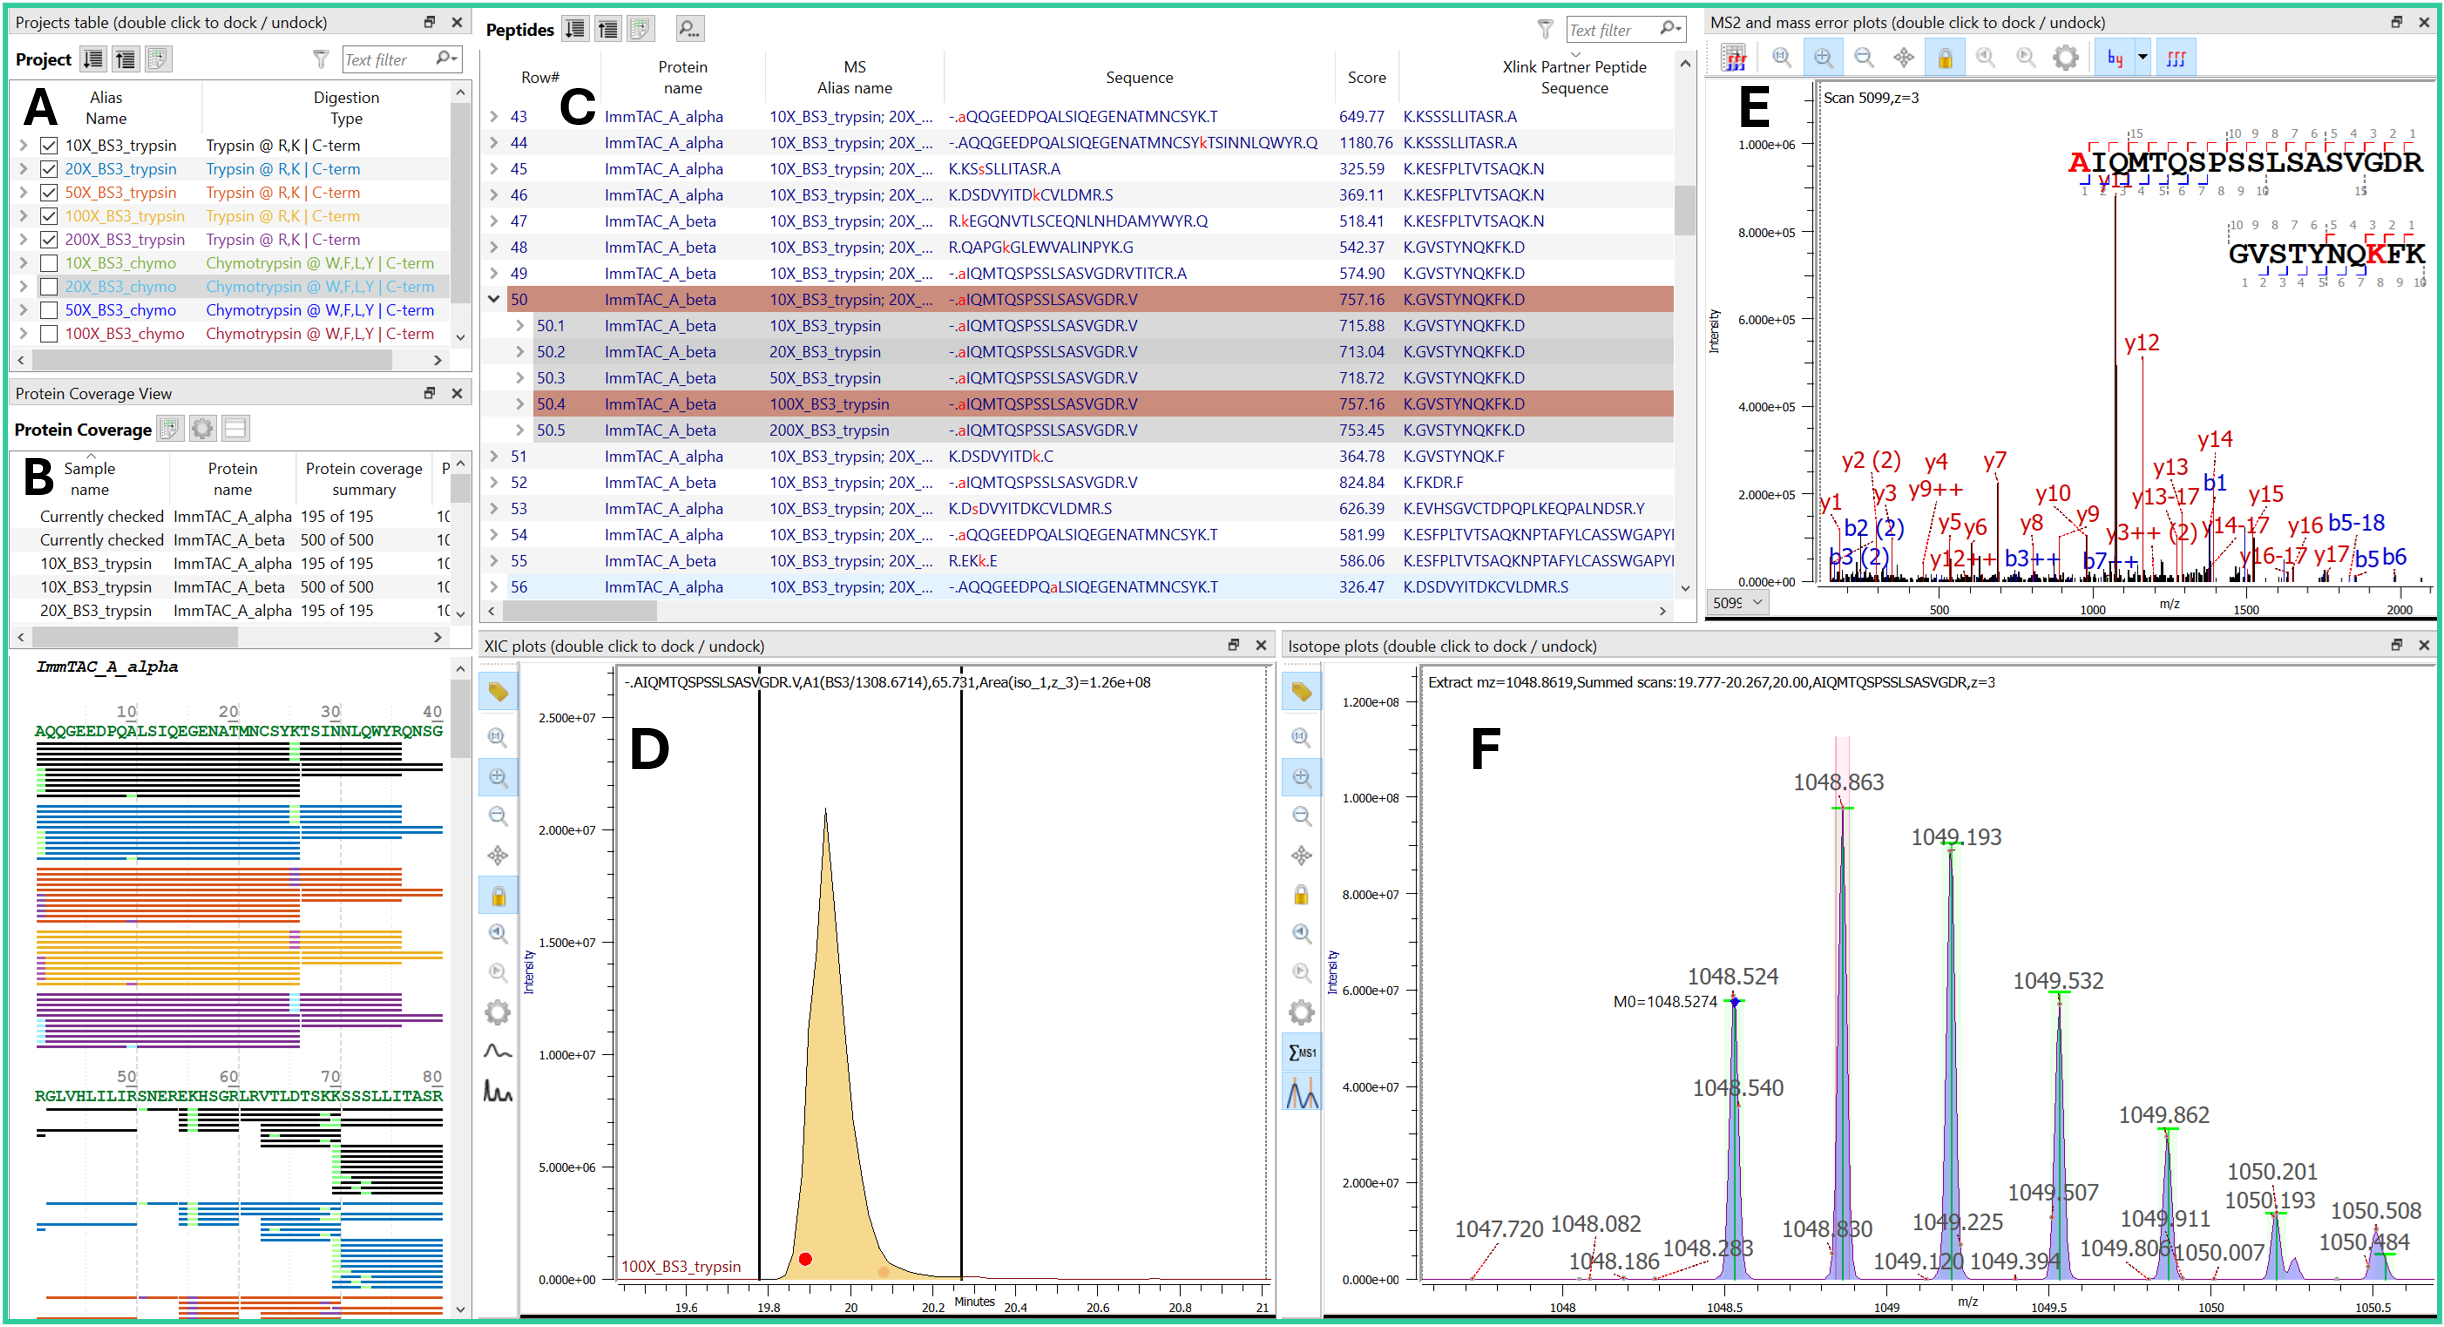Check the 50X_BS3_chymo project

pyautogui.click(x=48, y=310)
